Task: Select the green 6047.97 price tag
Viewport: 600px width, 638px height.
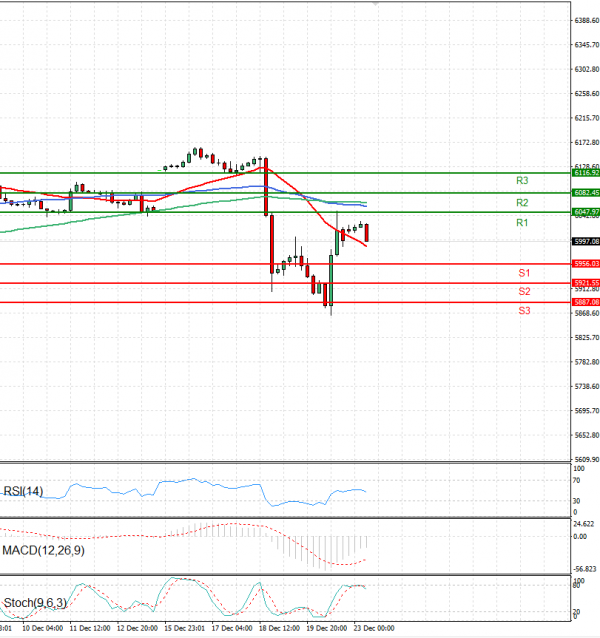Action: 586,212
